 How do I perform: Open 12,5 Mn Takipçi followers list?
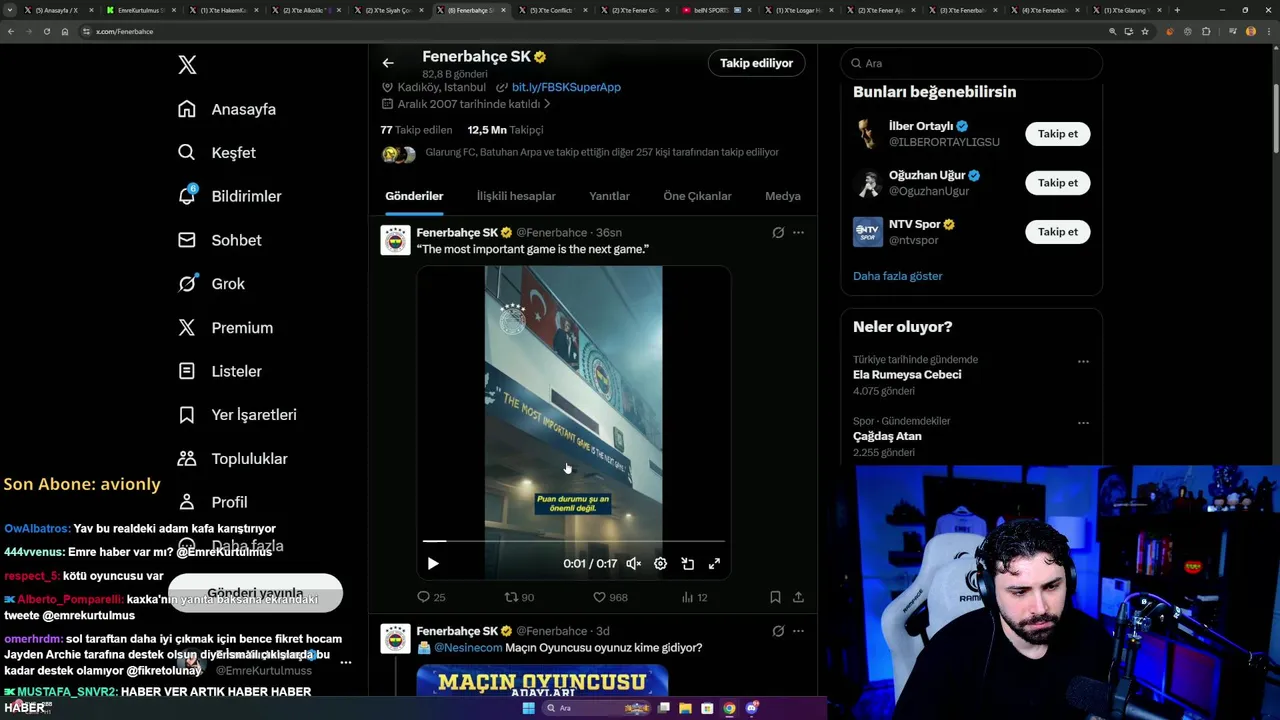505,130
